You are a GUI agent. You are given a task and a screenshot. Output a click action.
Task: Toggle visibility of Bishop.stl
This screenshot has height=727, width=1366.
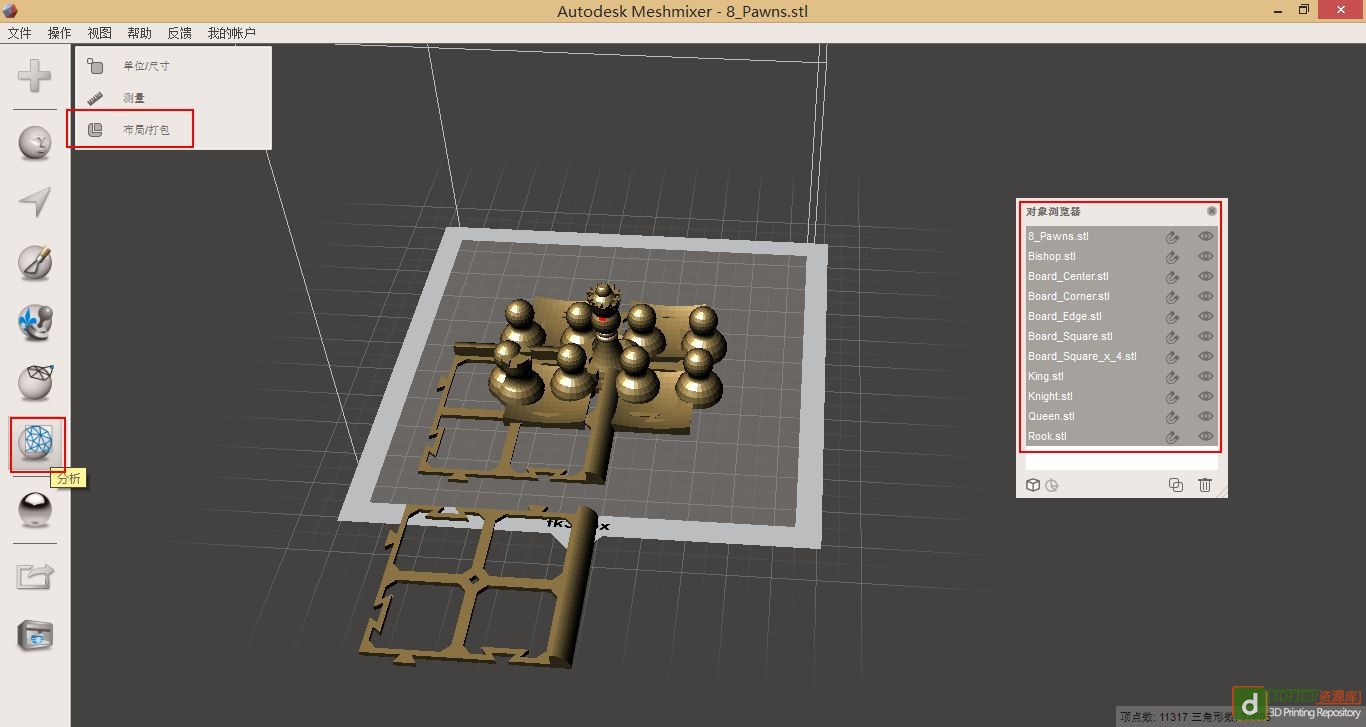pyautogui.click(x=1205, y=256)
